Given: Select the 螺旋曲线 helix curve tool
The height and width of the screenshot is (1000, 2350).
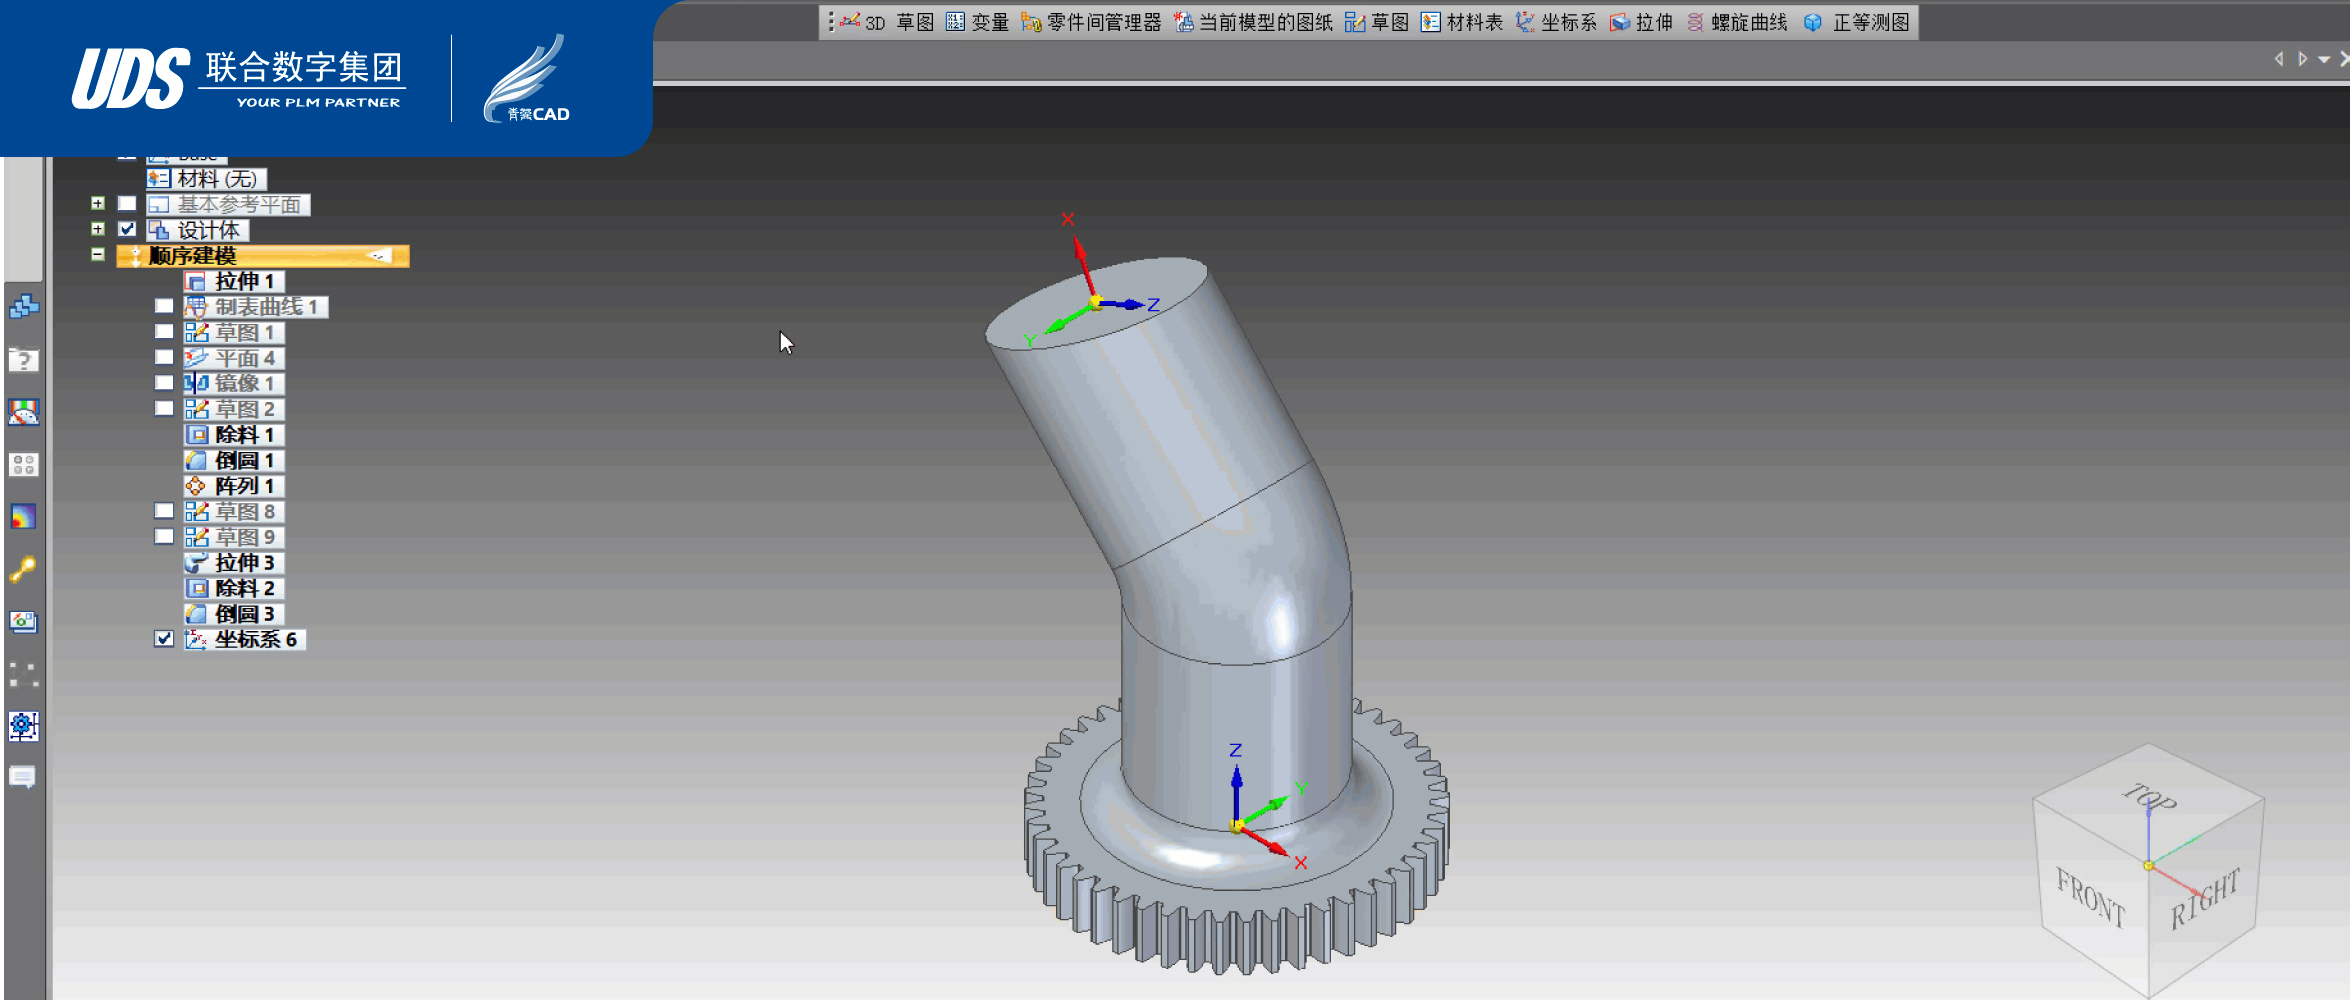Looking at the screenshot, I should coord(1737,22).
